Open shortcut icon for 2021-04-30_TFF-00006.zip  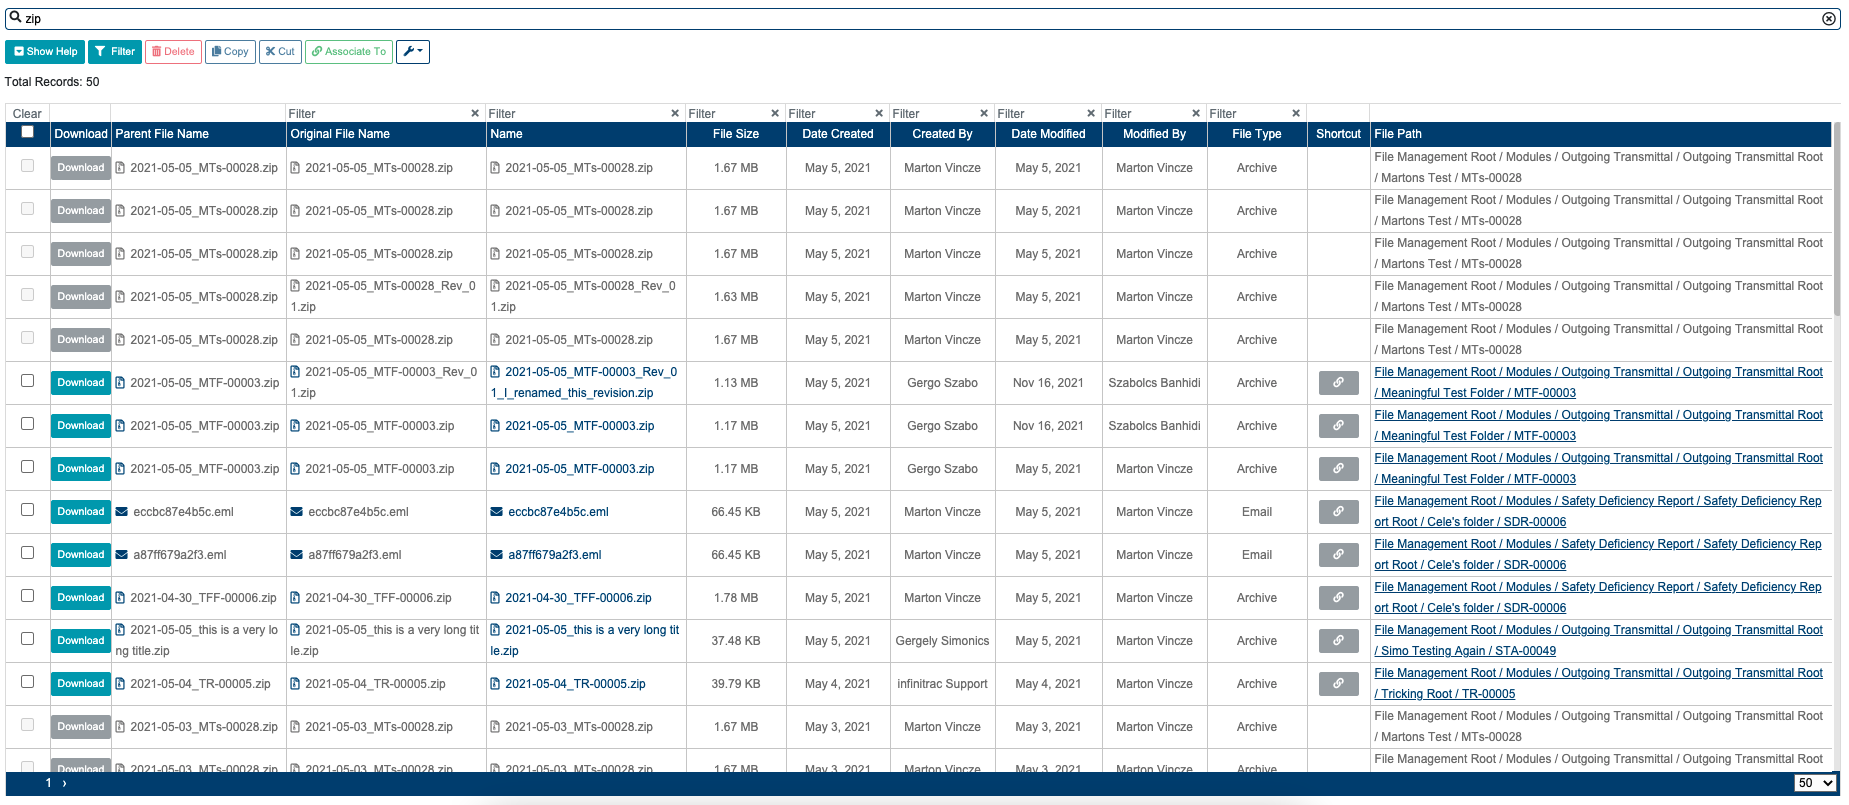(1338, 598)
